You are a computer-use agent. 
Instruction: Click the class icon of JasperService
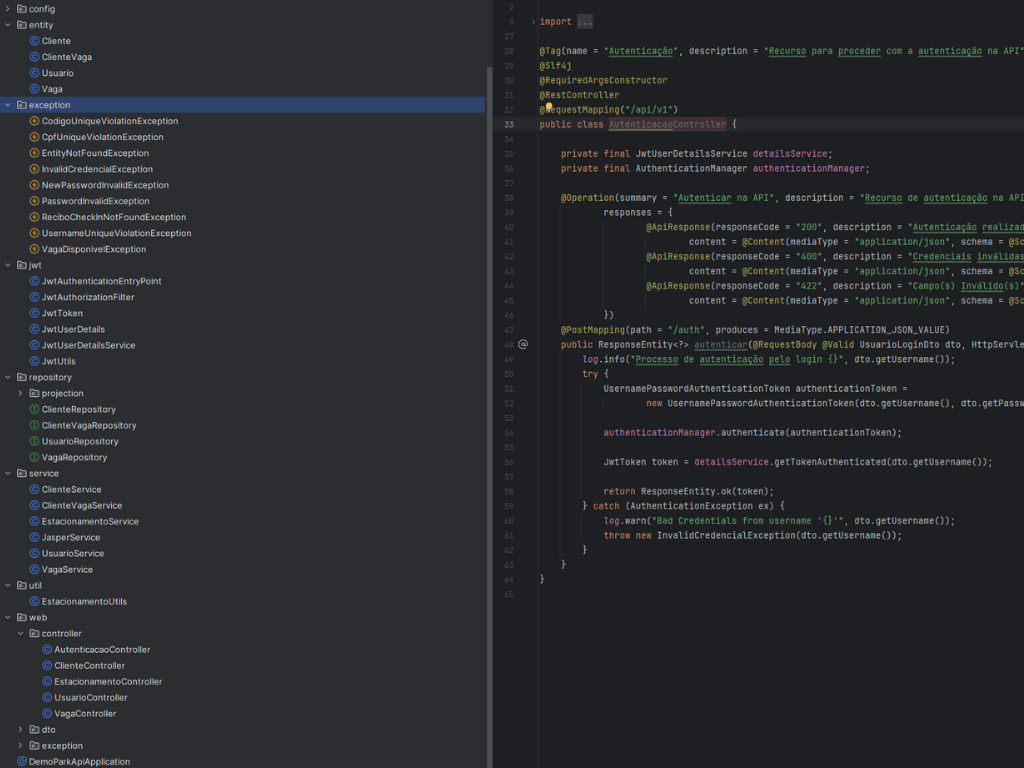pos(35,537)
